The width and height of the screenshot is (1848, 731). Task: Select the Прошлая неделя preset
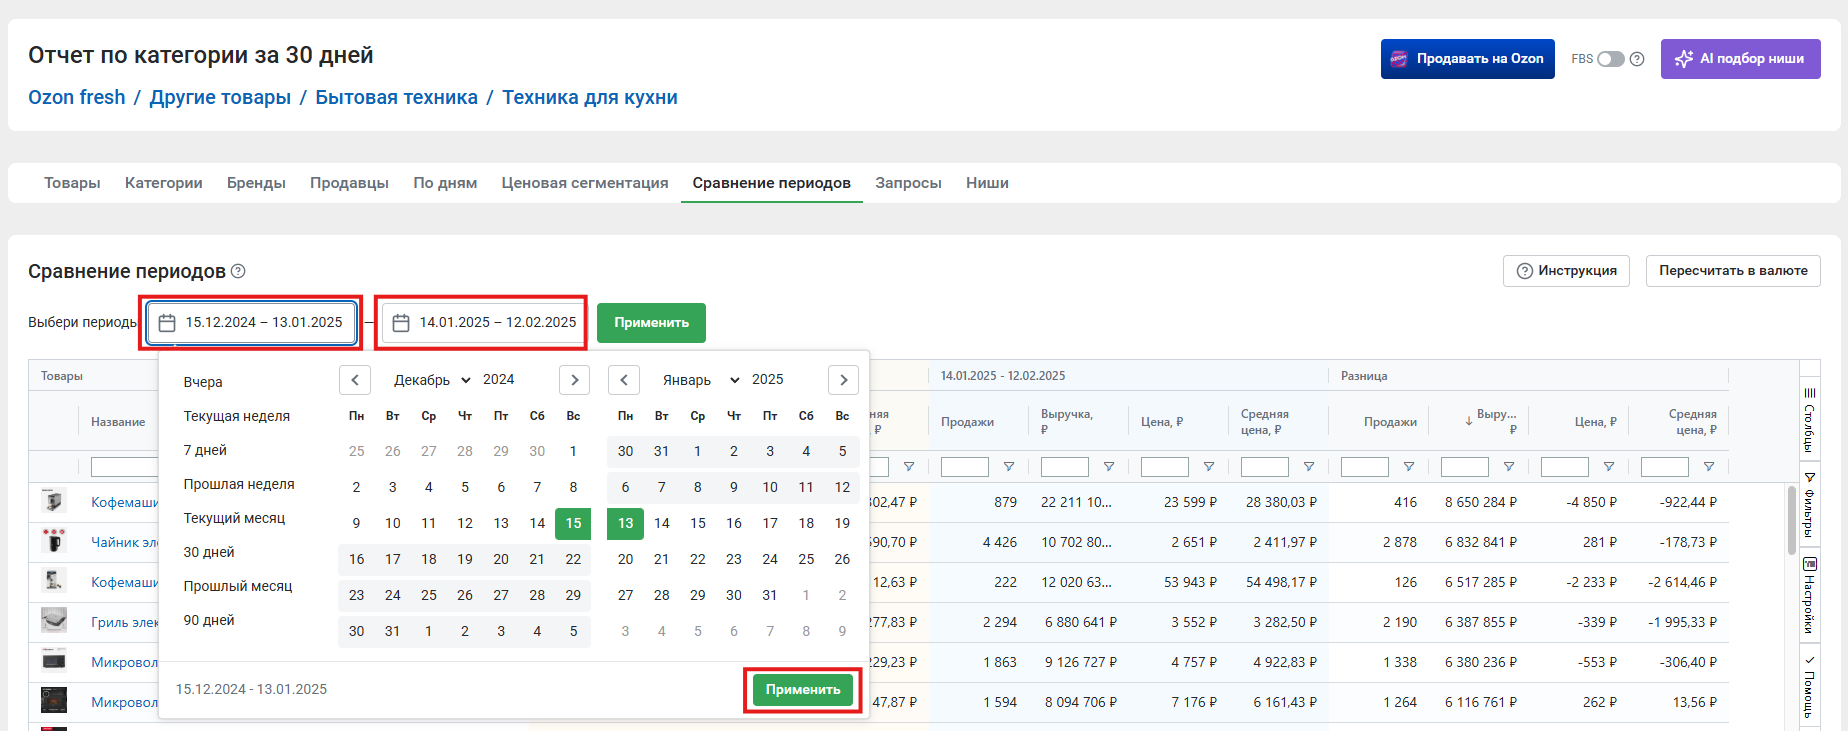point(239,484)
